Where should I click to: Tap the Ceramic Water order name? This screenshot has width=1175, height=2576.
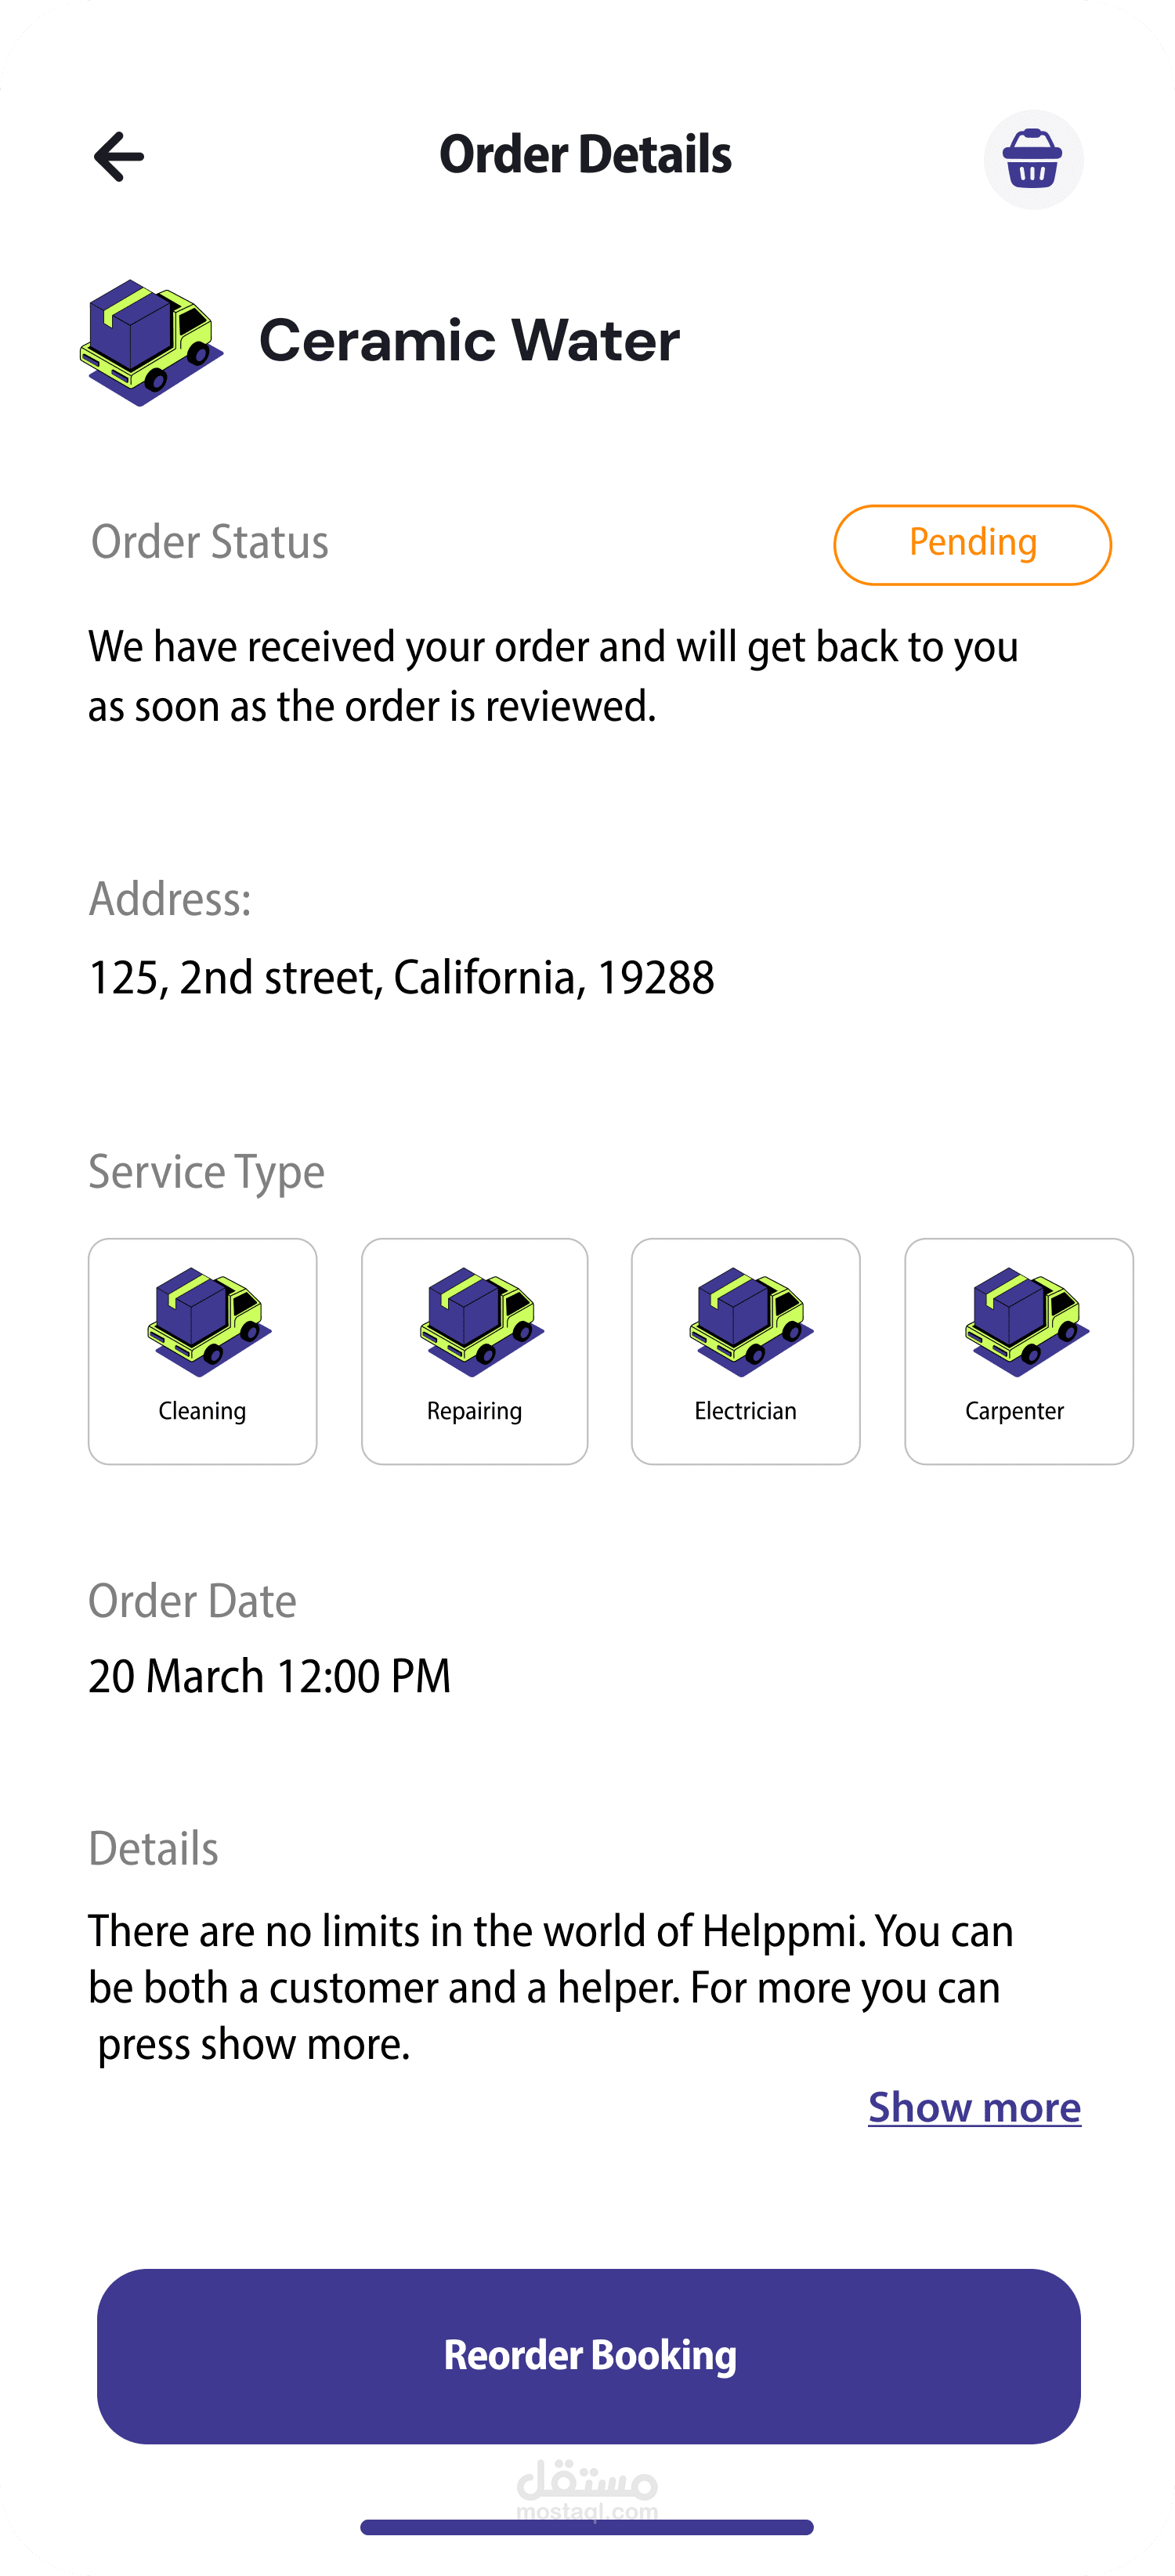point(469,341)
